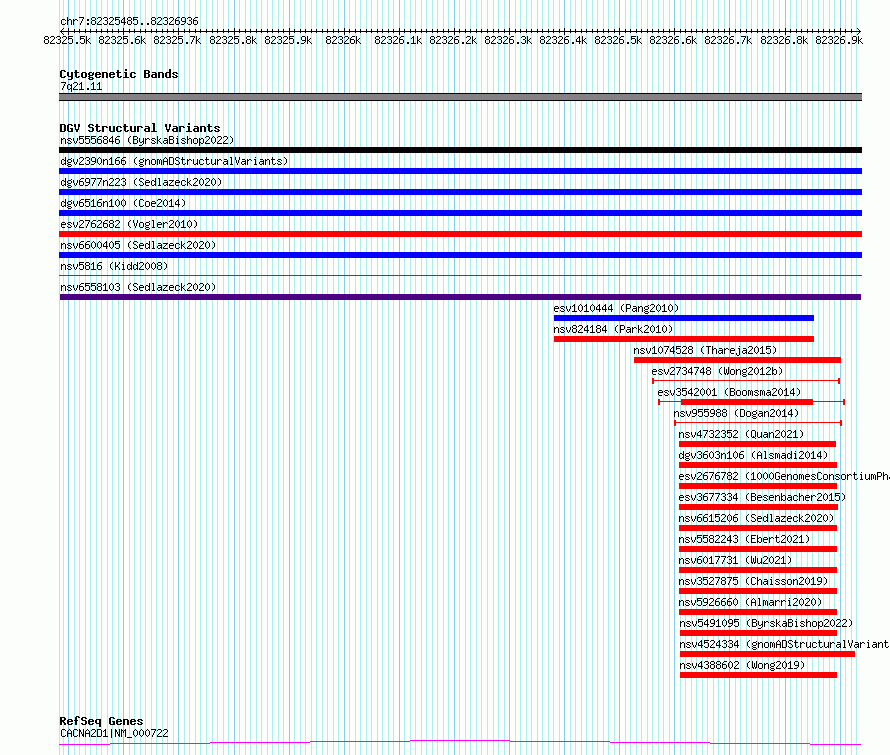
Task: Click the red nsv824184 variant bar
Action: pos(684,339)
